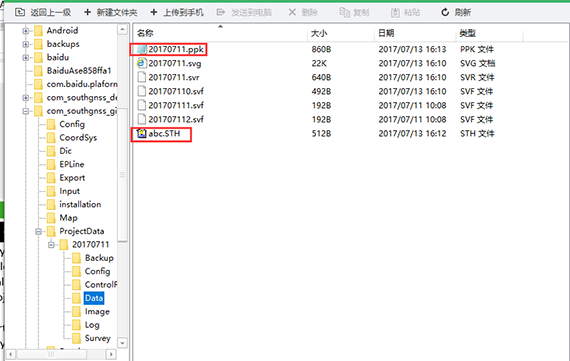Open the backups folder in tree
This screenshot has width=570, height=361.
click(x=63, y=44)
